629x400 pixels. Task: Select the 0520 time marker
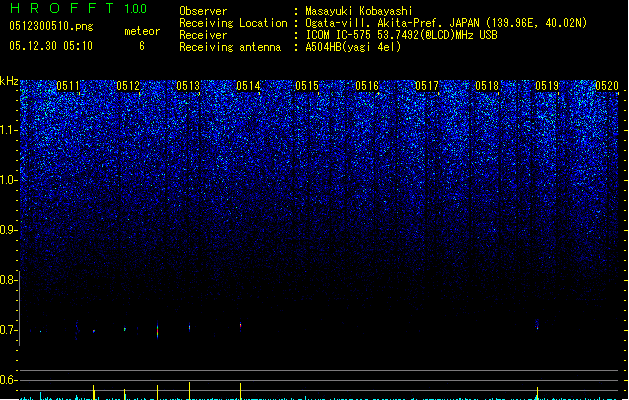tap(607, 87)
